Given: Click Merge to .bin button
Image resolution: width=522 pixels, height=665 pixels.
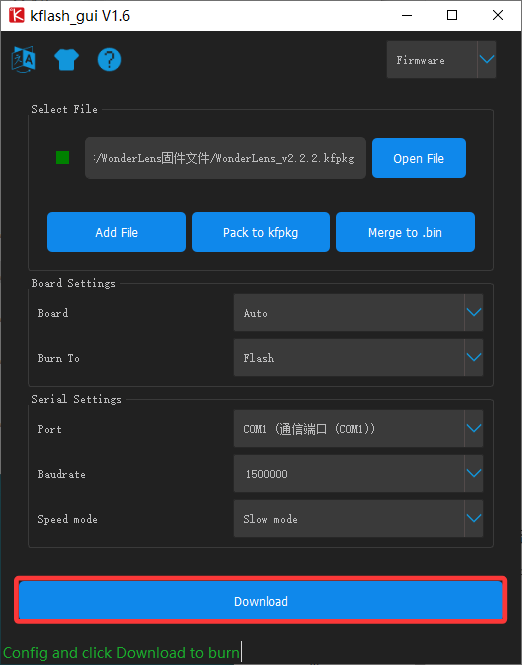Looking at the screenshot, I should tap(405, 232).
